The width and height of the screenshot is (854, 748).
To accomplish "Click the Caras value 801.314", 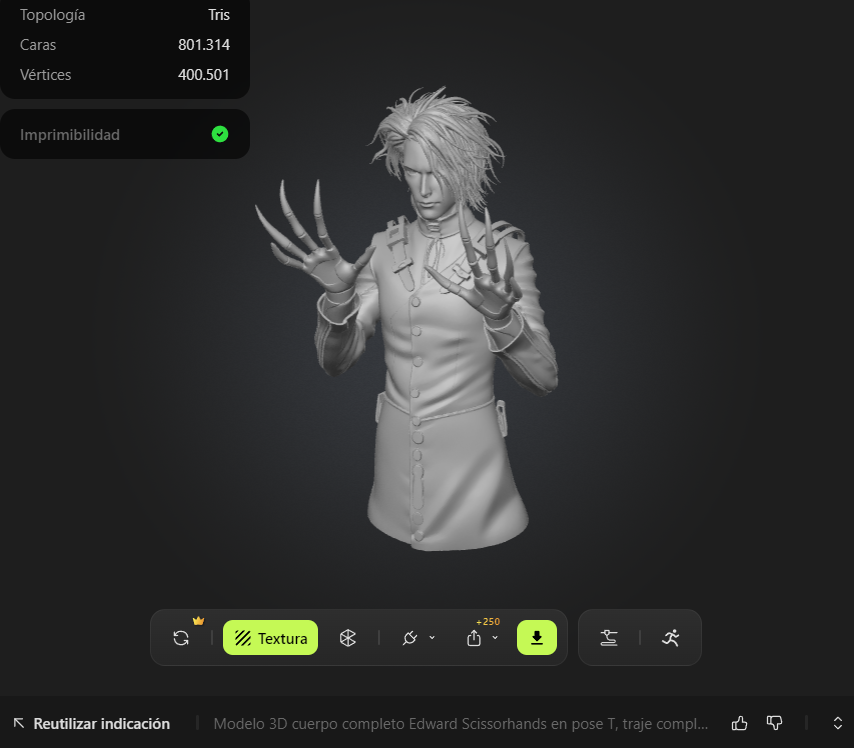I will (204, 45).
